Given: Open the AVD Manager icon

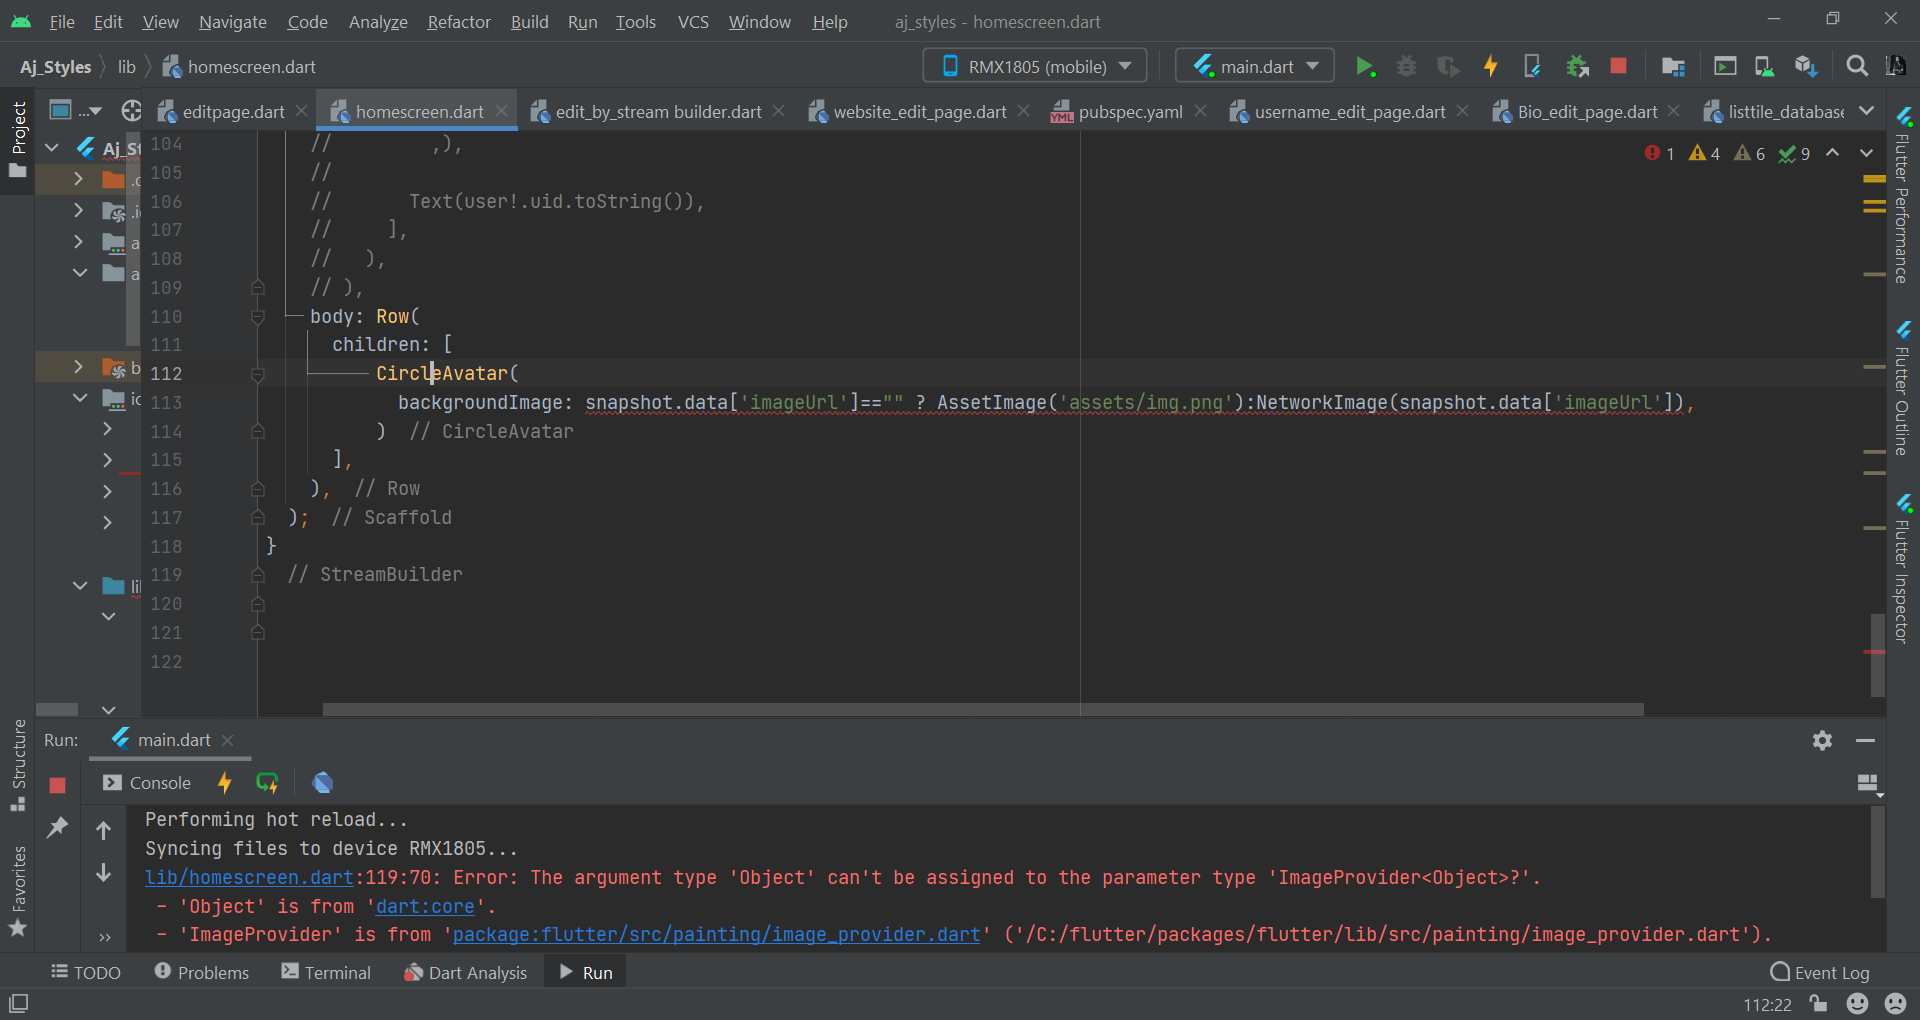Looking at the screenshot, I should pyautogui.click(x=1765, y=66).
